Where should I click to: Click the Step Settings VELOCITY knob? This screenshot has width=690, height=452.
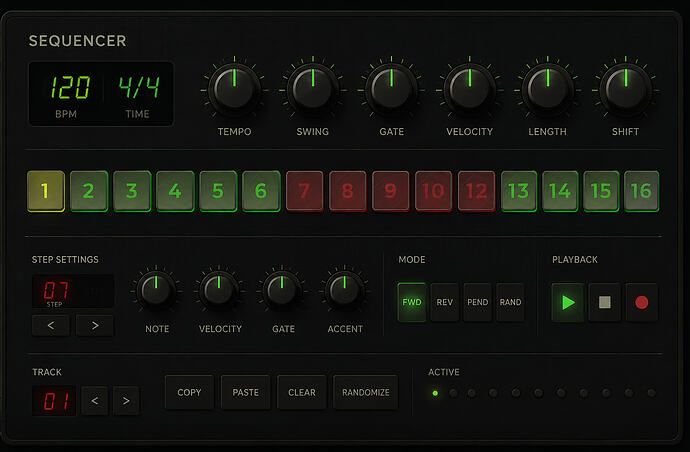219,291
